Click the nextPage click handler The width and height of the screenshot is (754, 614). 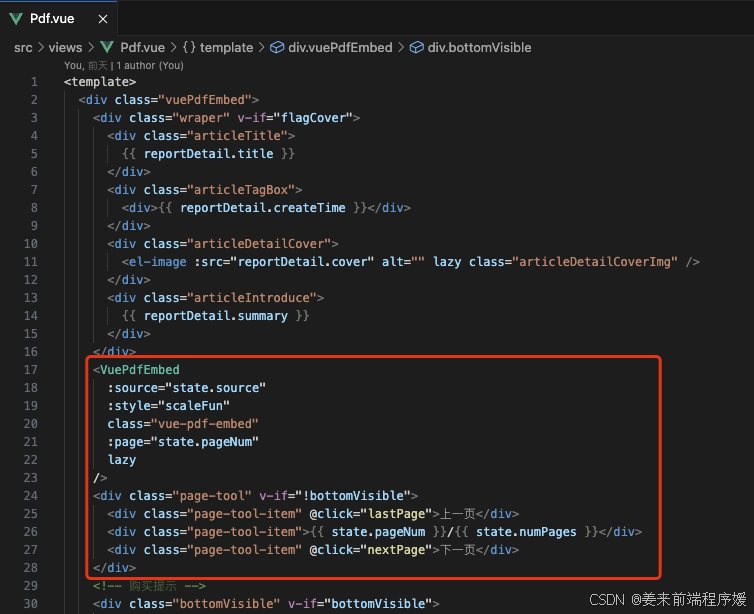pyautogui.click(x=397, y=550)
